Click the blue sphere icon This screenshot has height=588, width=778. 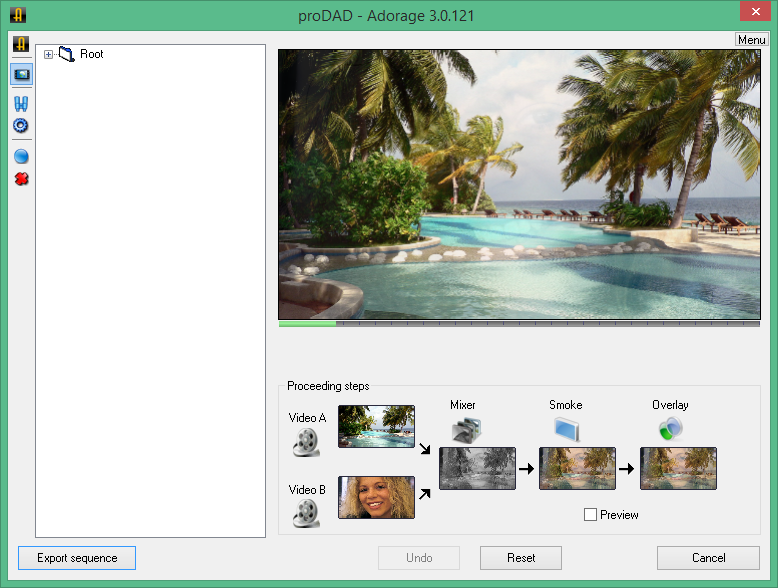coord(20,157)
